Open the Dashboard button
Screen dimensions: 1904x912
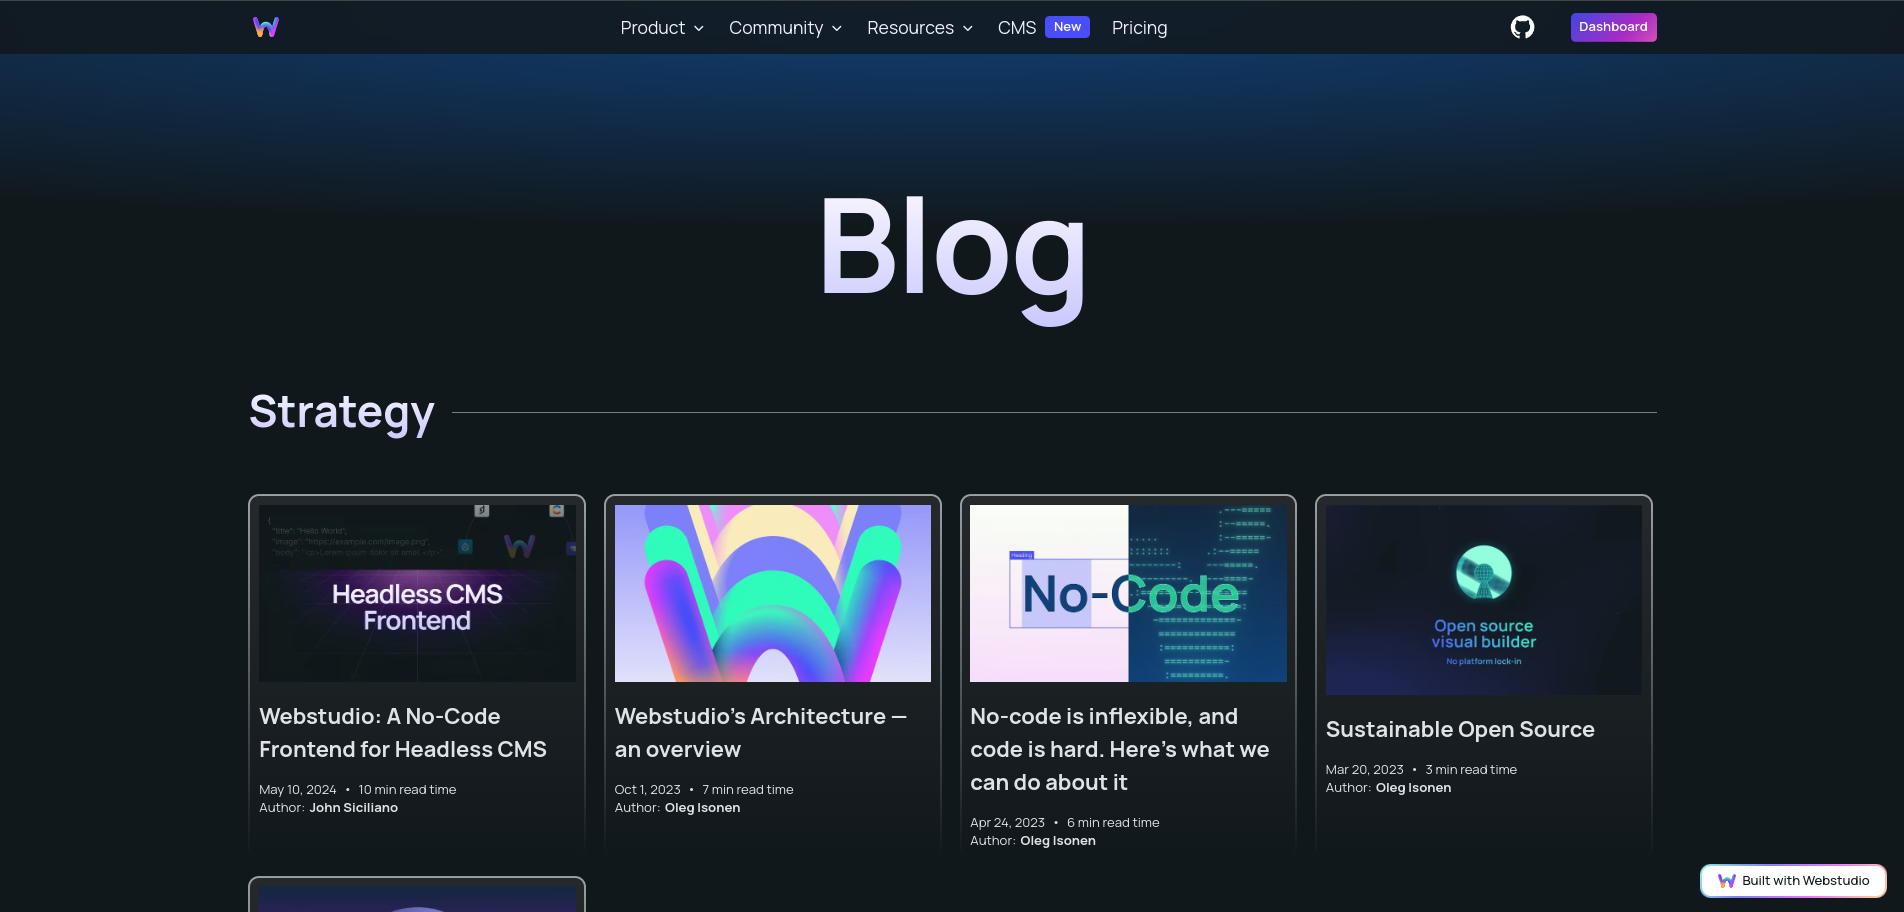coord(1613,27)
